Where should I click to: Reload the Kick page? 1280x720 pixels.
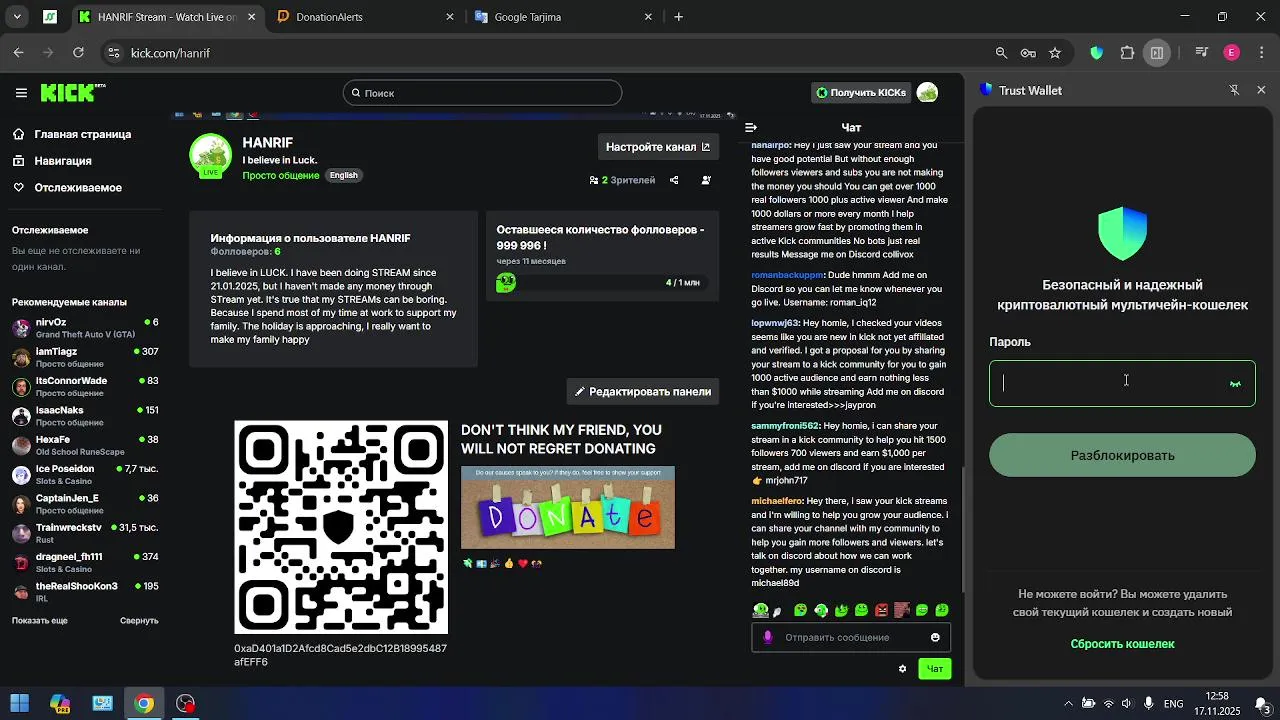coord(78,53)
